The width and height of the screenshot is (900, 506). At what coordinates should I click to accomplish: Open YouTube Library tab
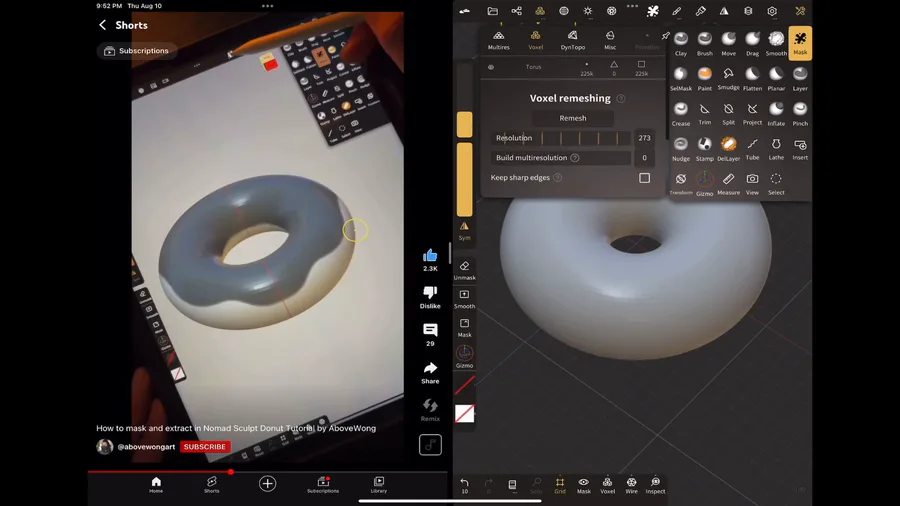[x=379, y=485]
